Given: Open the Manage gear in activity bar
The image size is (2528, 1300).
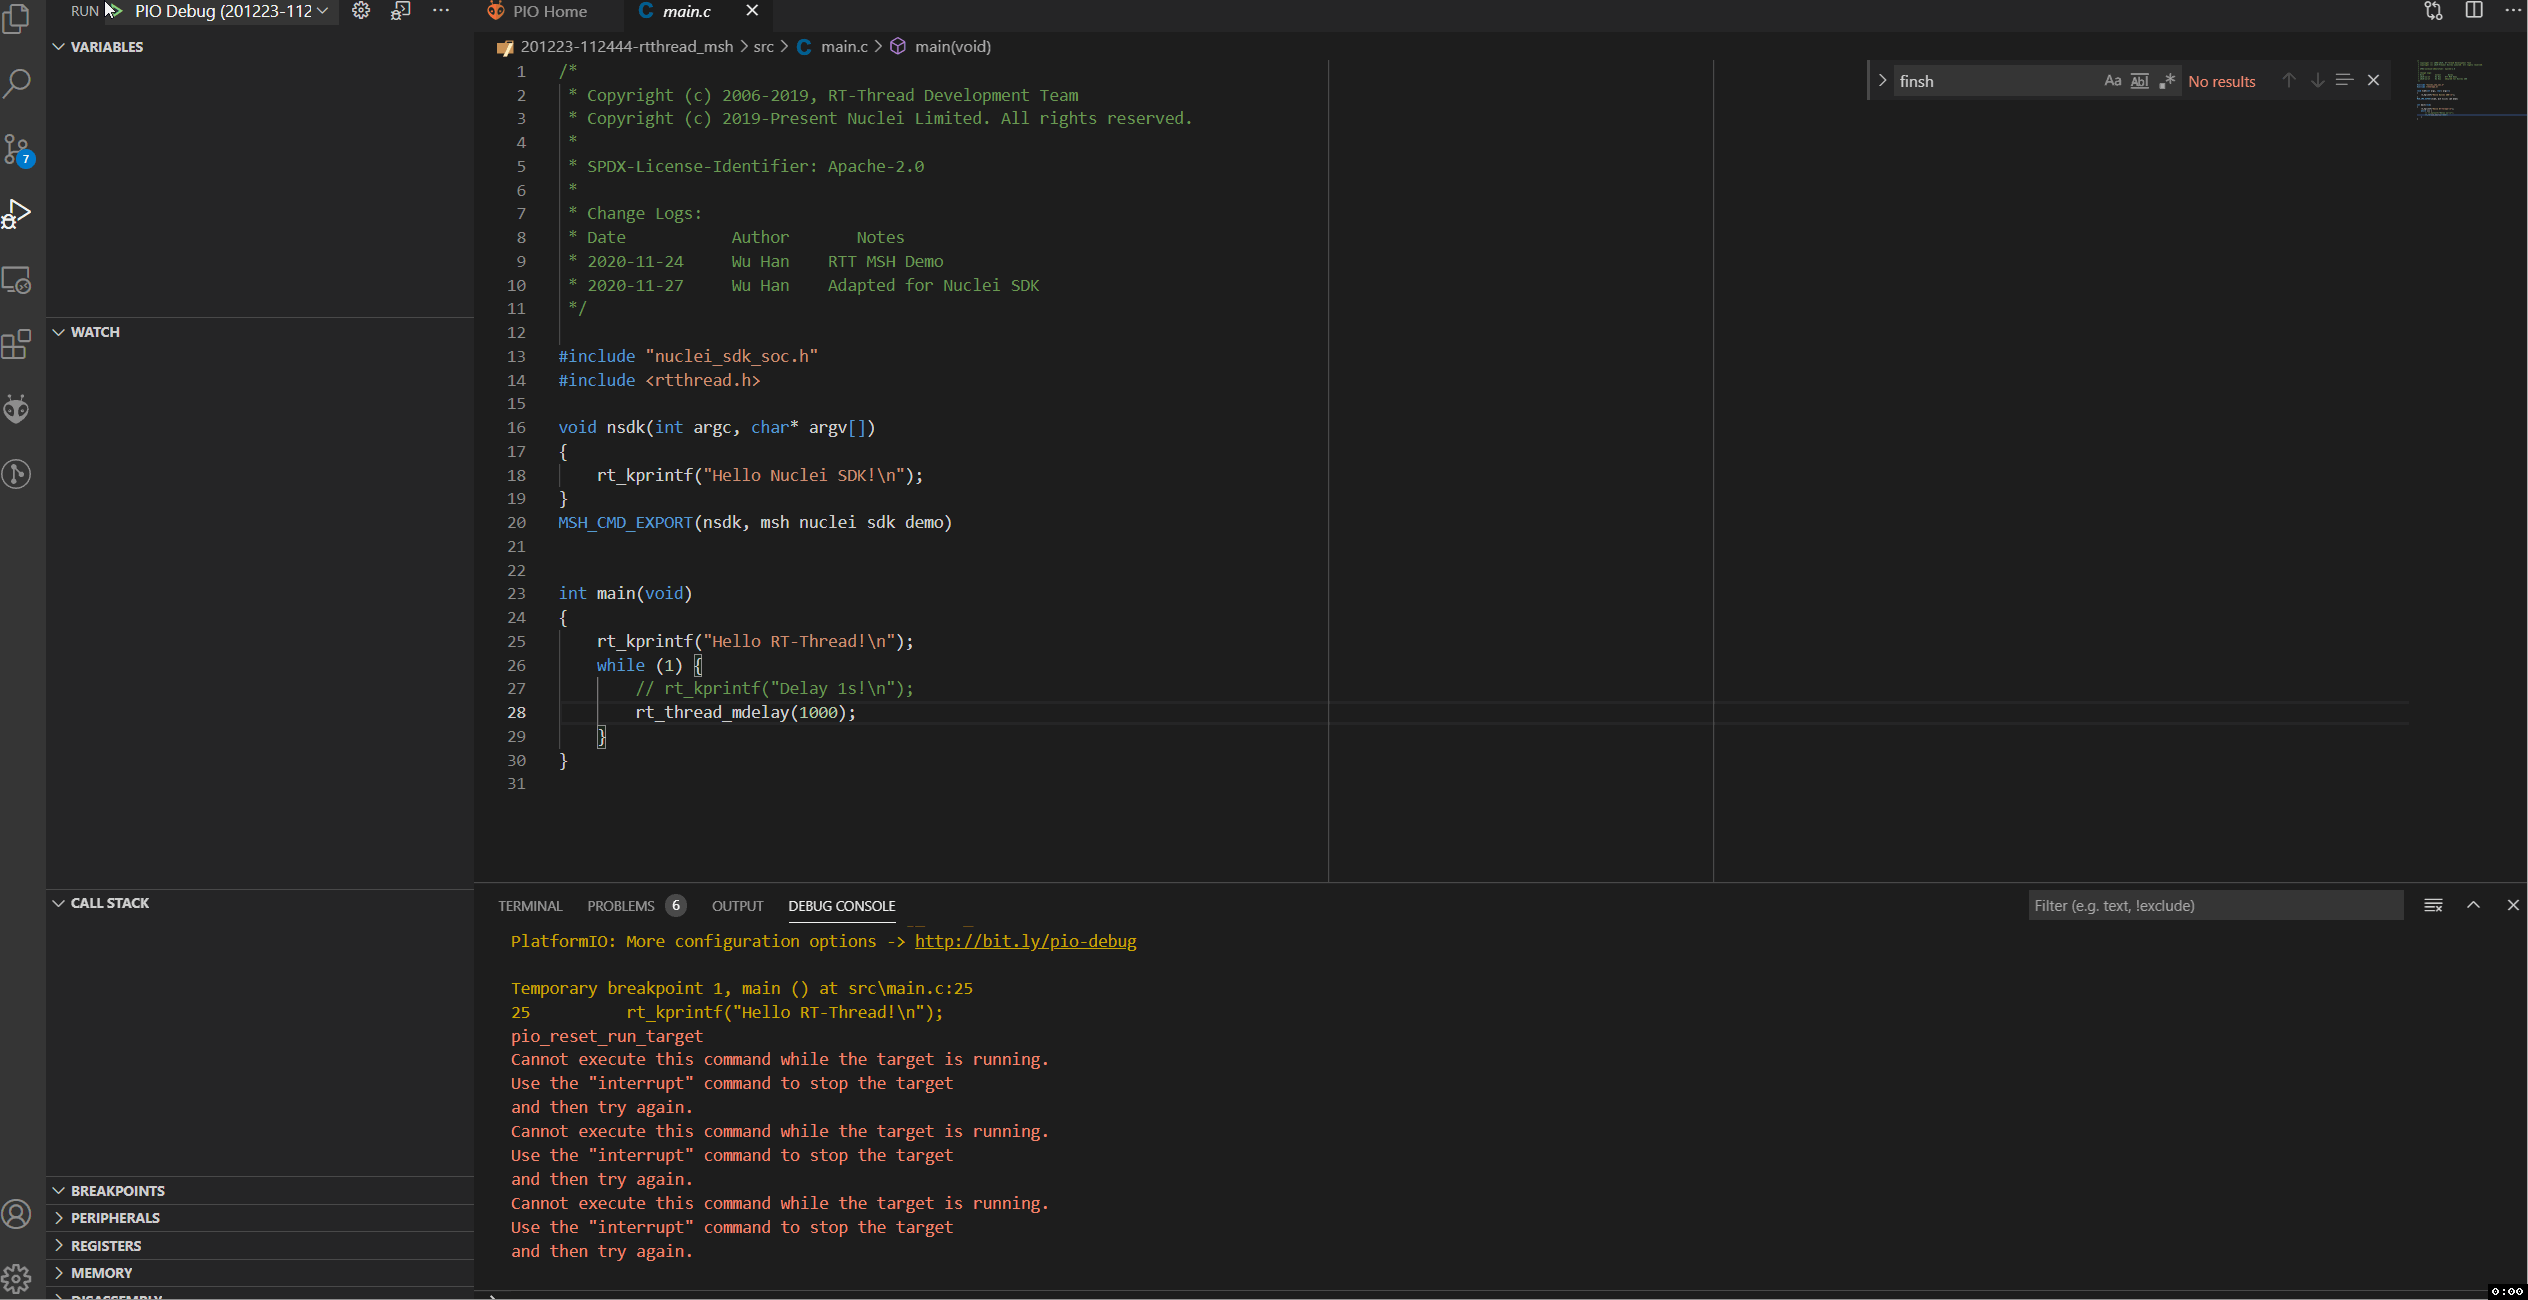Looking at the screenshot, I should point(17,1279).
